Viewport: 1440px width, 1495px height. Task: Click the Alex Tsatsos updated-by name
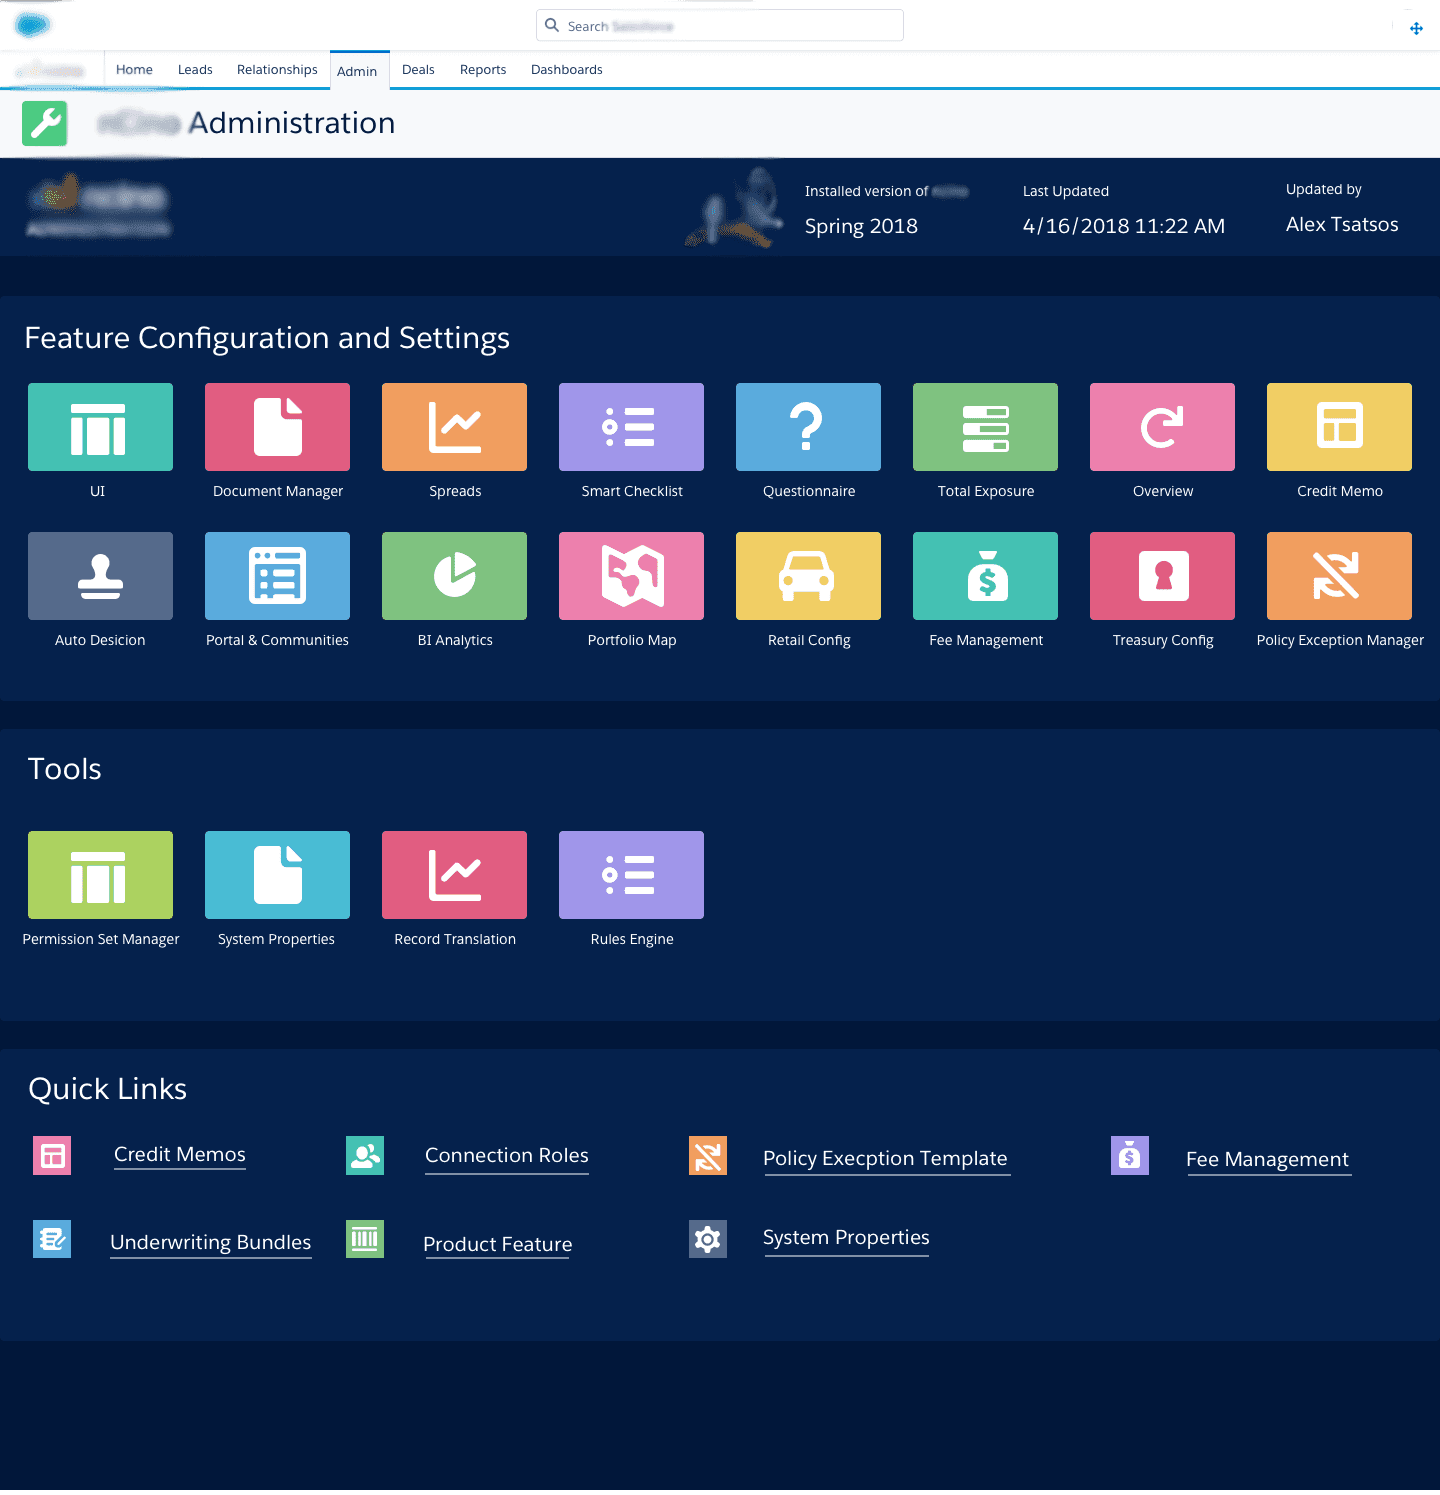point(1342,224)
